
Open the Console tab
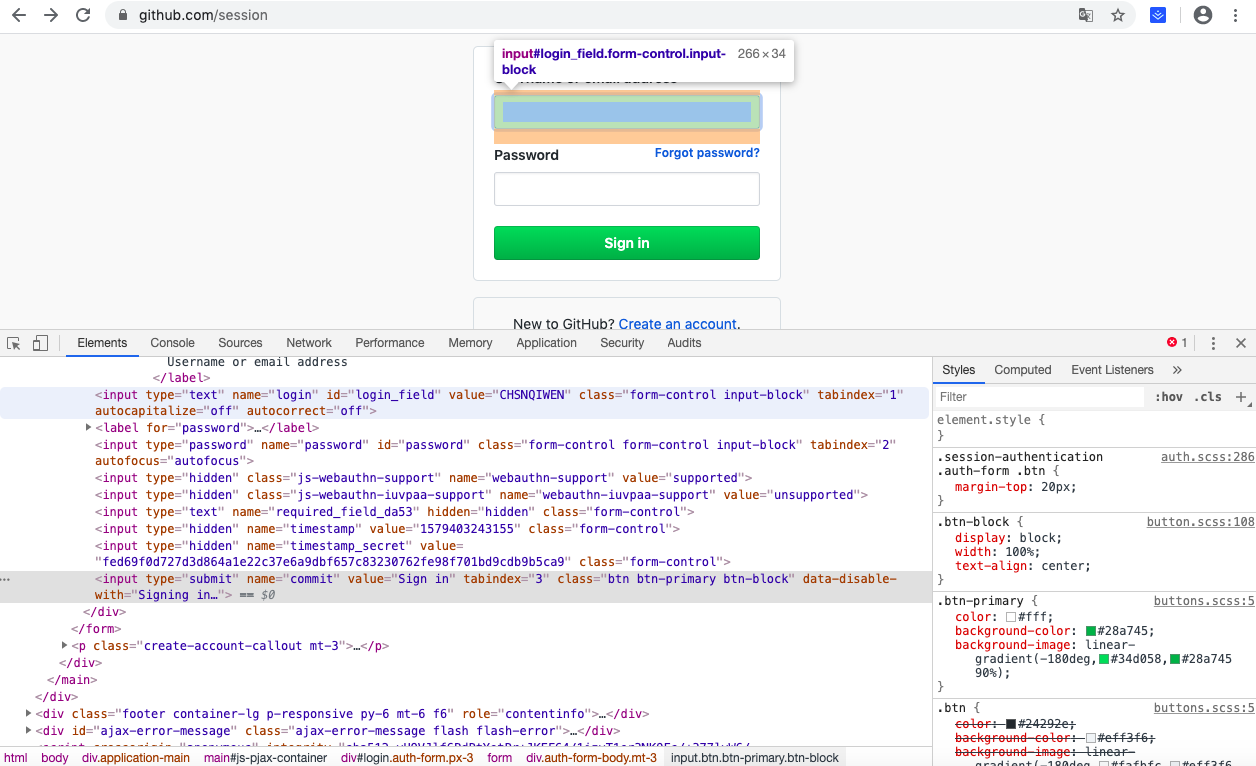172,343
